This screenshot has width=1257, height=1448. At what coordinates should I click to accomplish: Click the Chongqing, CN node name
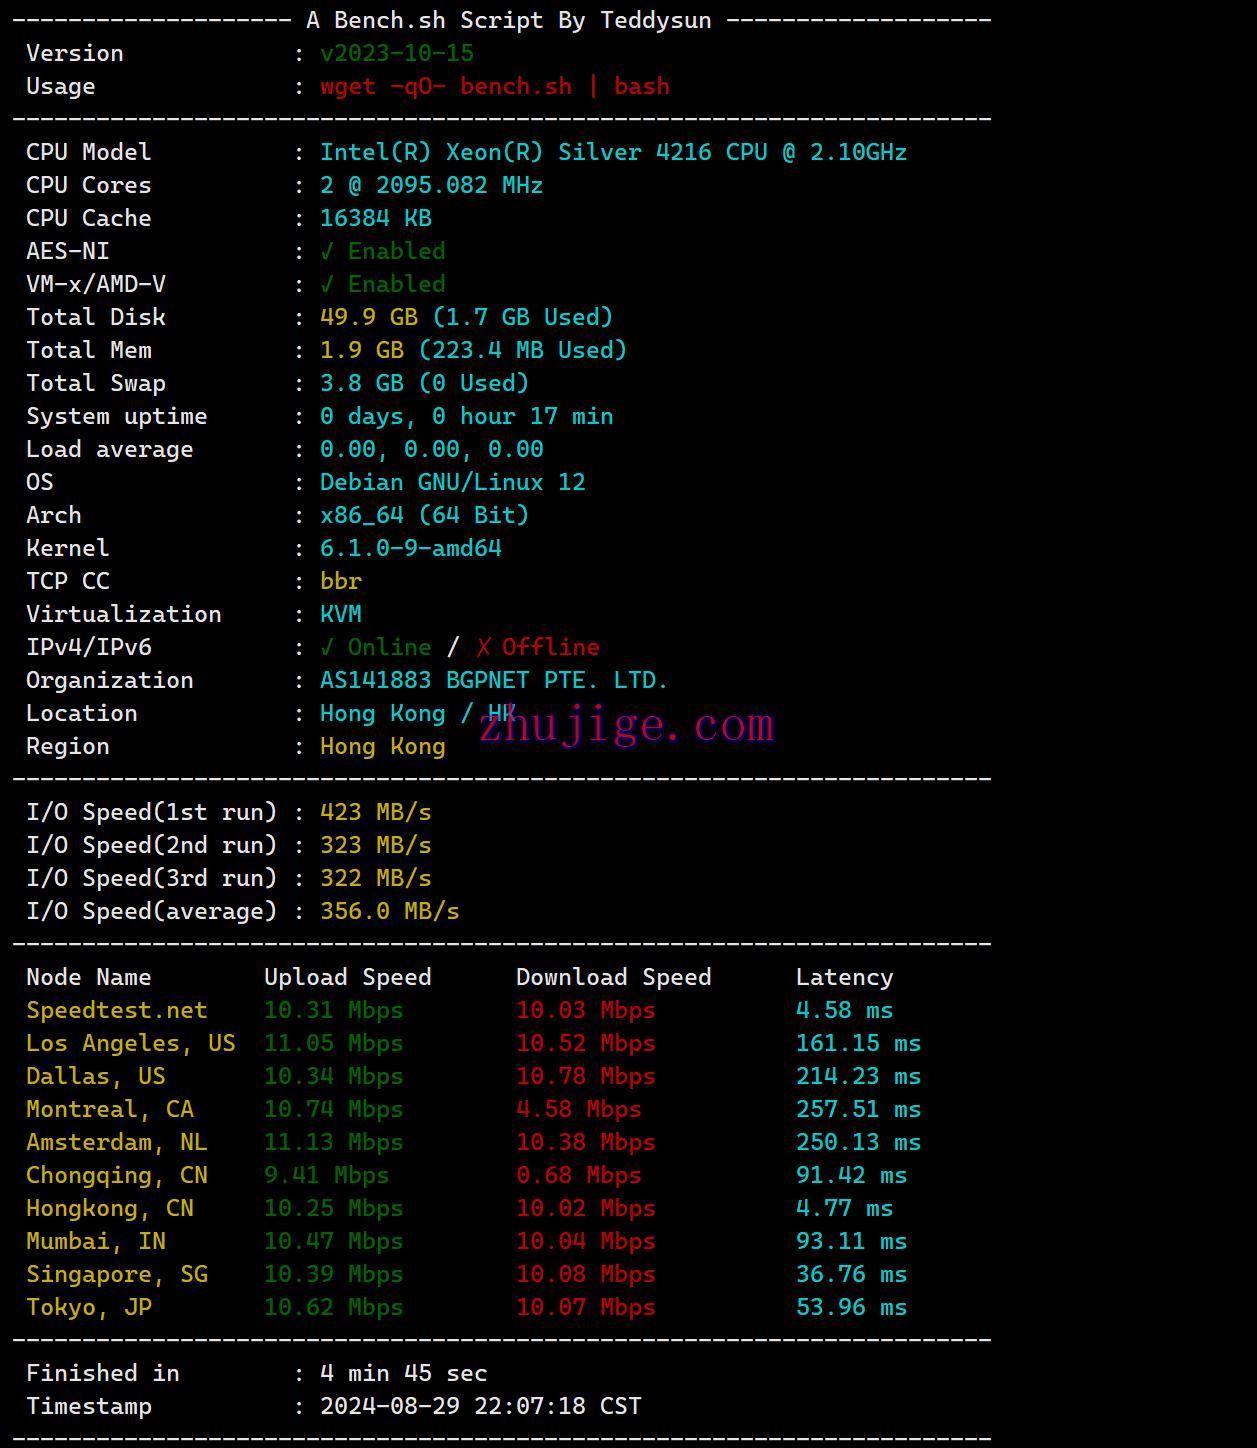pyautogui.click(x=117, y=1175)
